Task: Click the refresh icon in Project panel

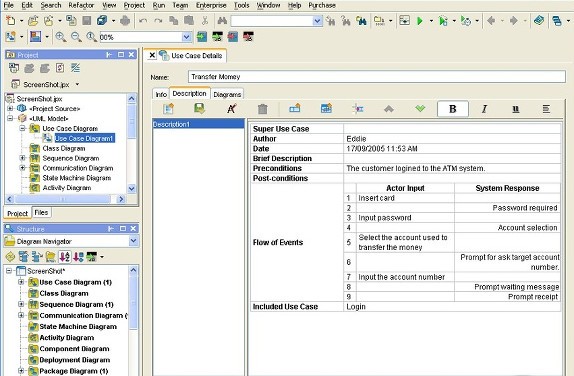Action: pyautogui.click(x=60, y=68)
